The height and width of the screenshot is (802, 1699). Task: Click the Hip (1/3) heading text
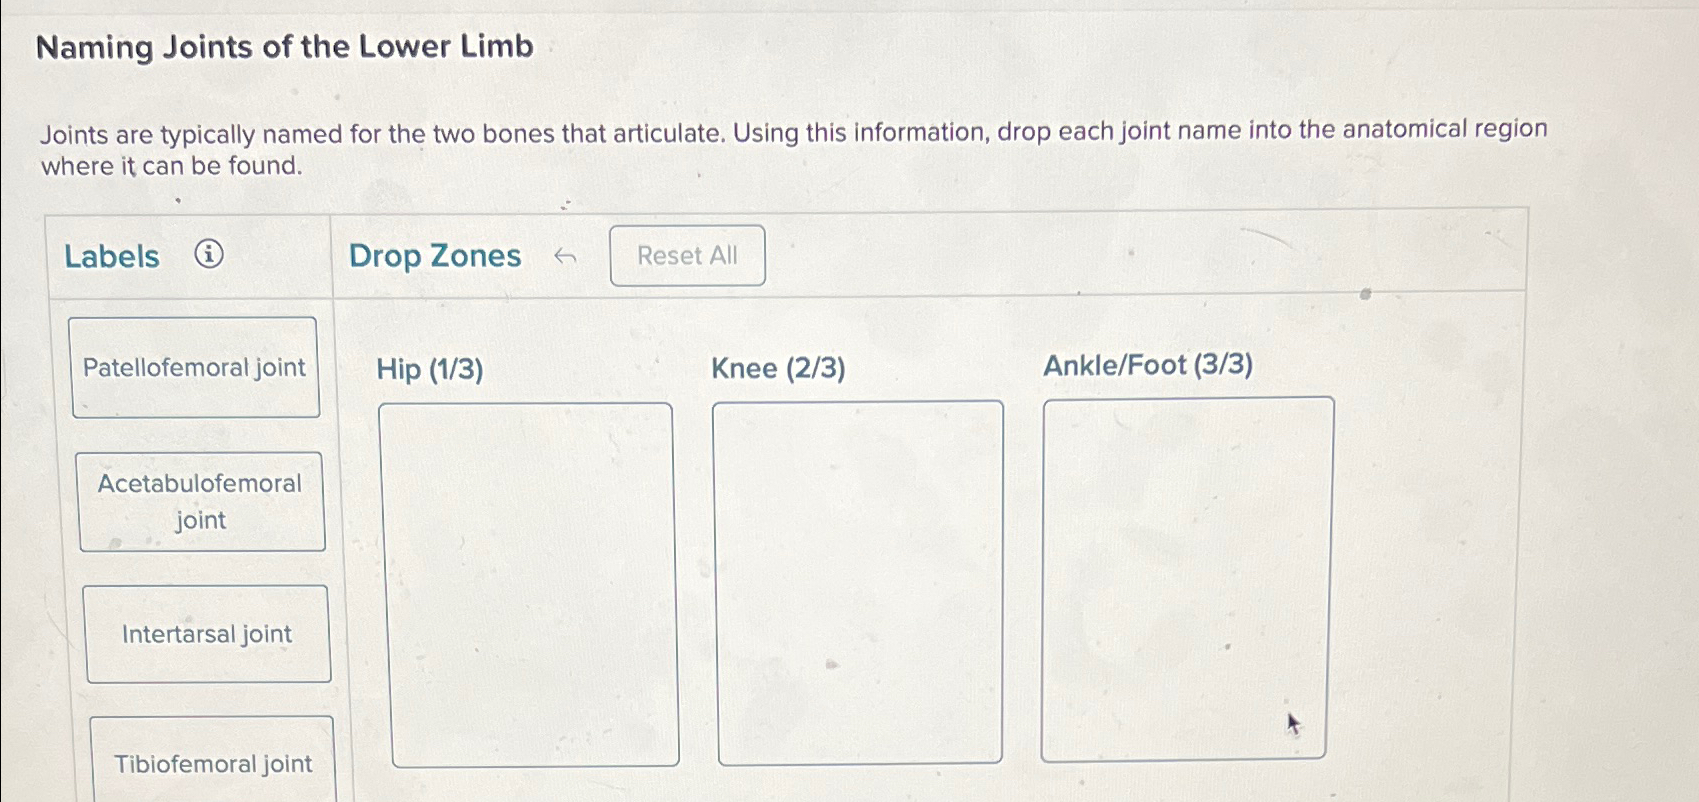point(430,369)
